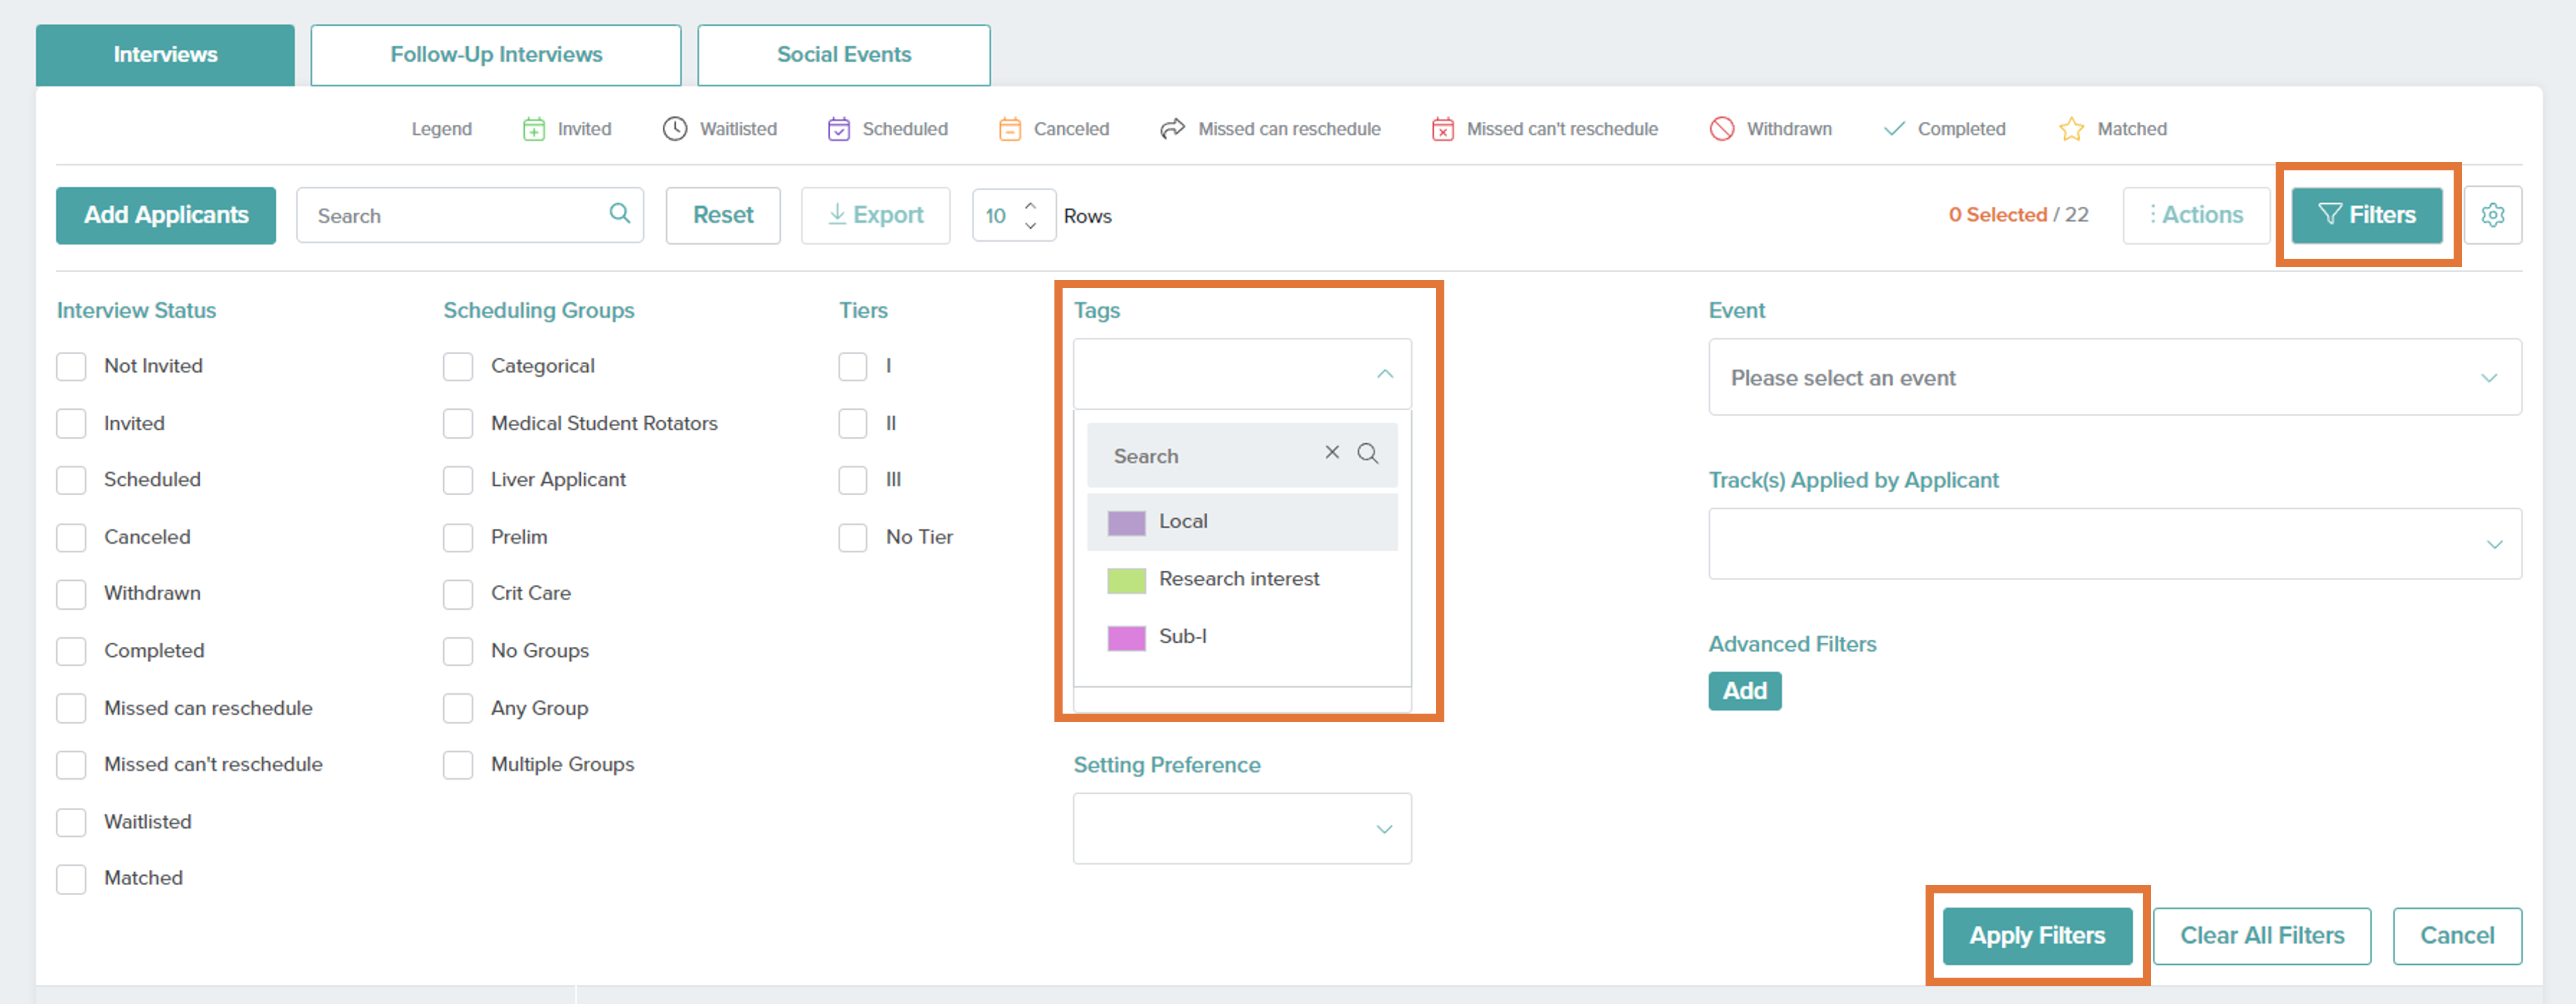Click the purple Local tag swatch
2576x1004 pixels.
[1126, 523]
